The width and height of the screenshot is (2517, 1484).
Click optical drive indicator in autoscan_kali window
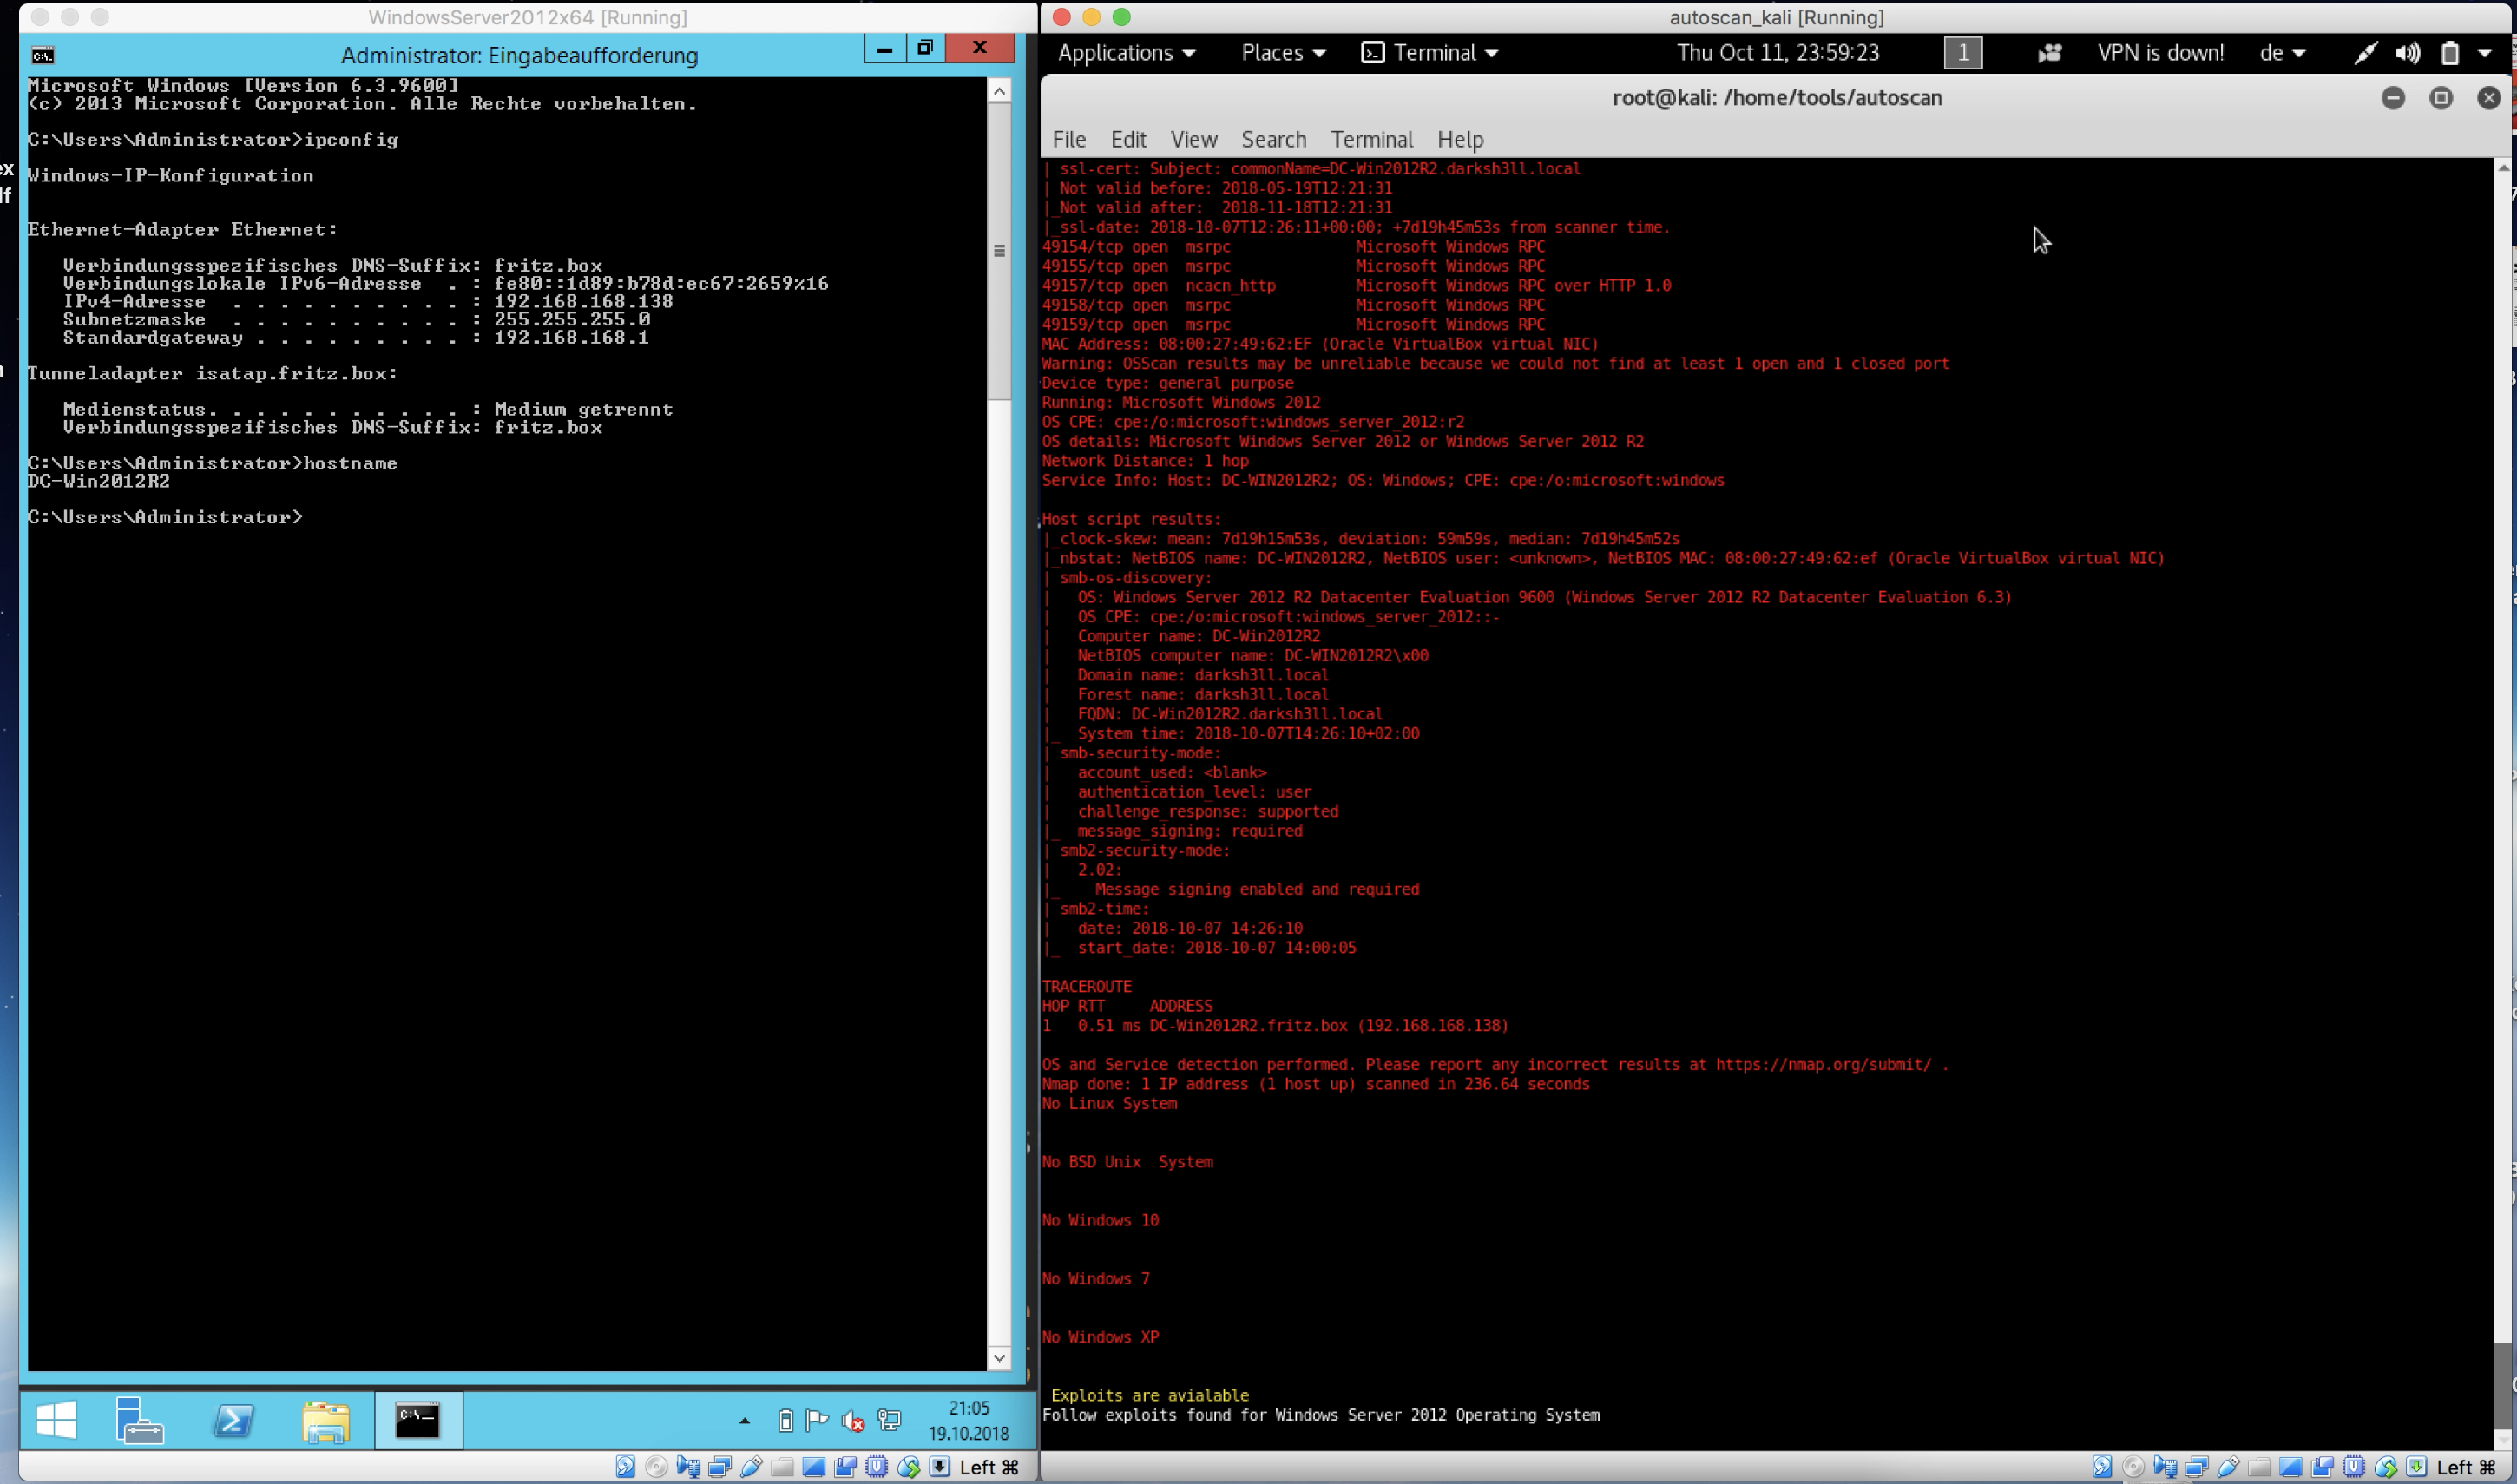(x=2133, y=1467)
